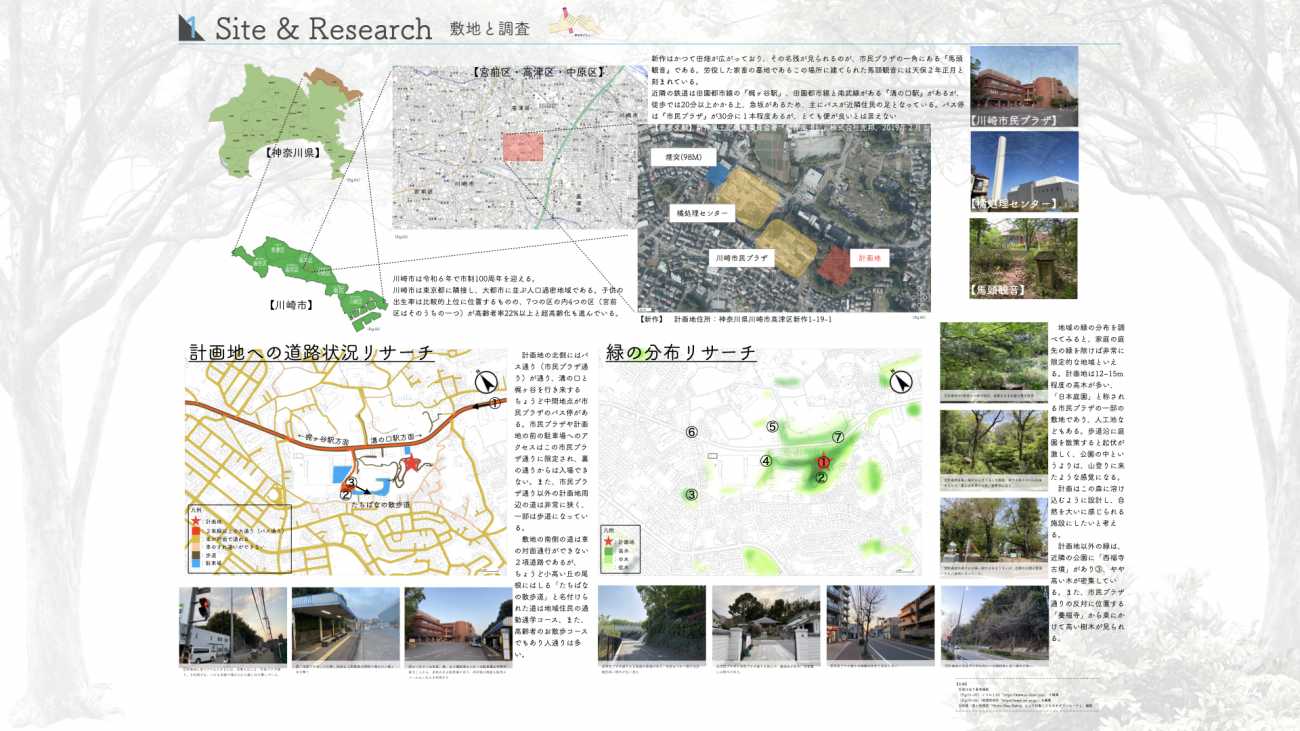Click the red highlighted area on the district map
The image size is (1300, 731).
[522, 147]
